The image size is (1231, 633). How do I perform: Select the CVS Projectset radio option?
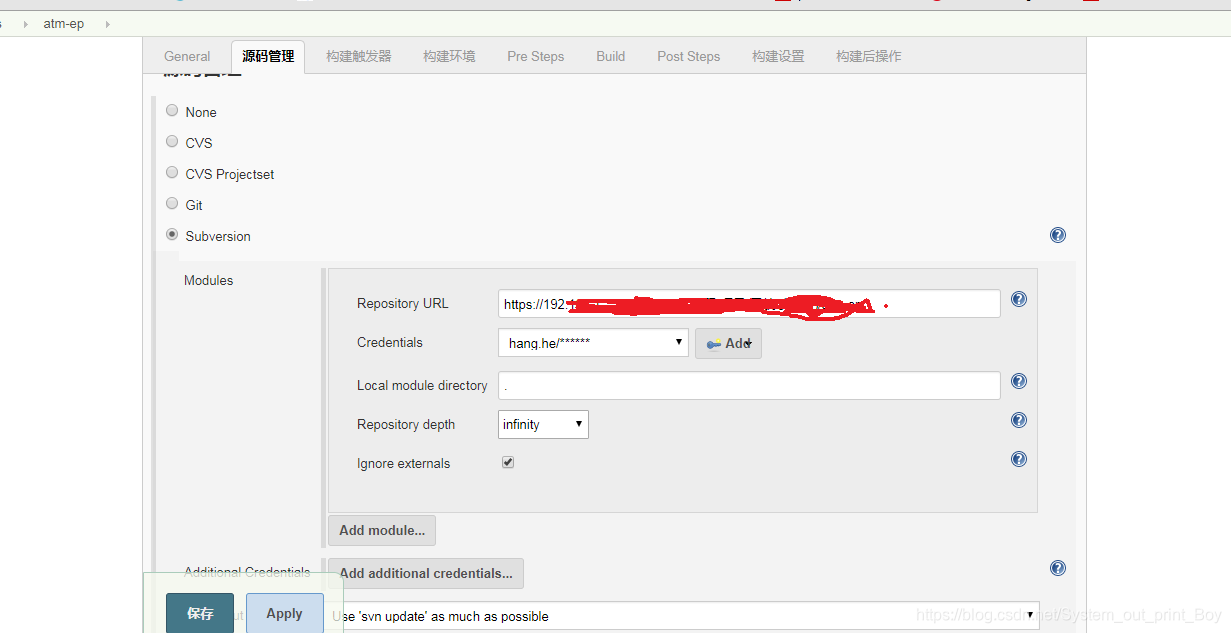tap(172, 173)
